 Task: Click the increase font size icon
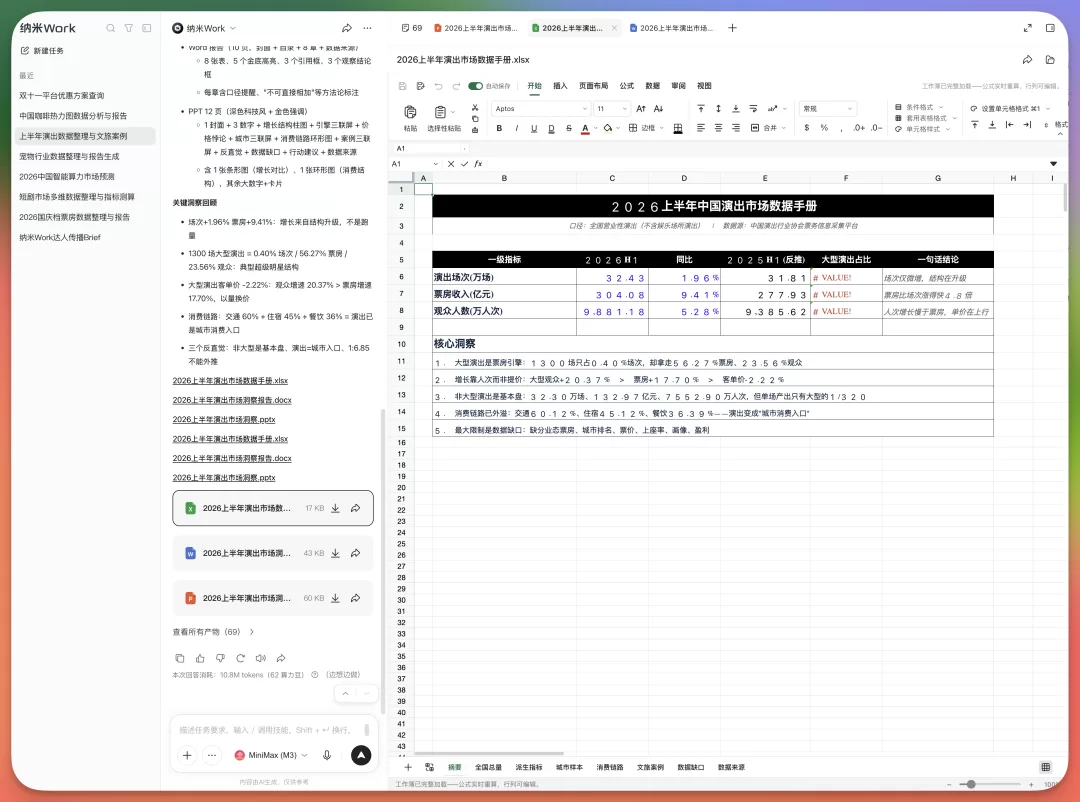(641, 109)
